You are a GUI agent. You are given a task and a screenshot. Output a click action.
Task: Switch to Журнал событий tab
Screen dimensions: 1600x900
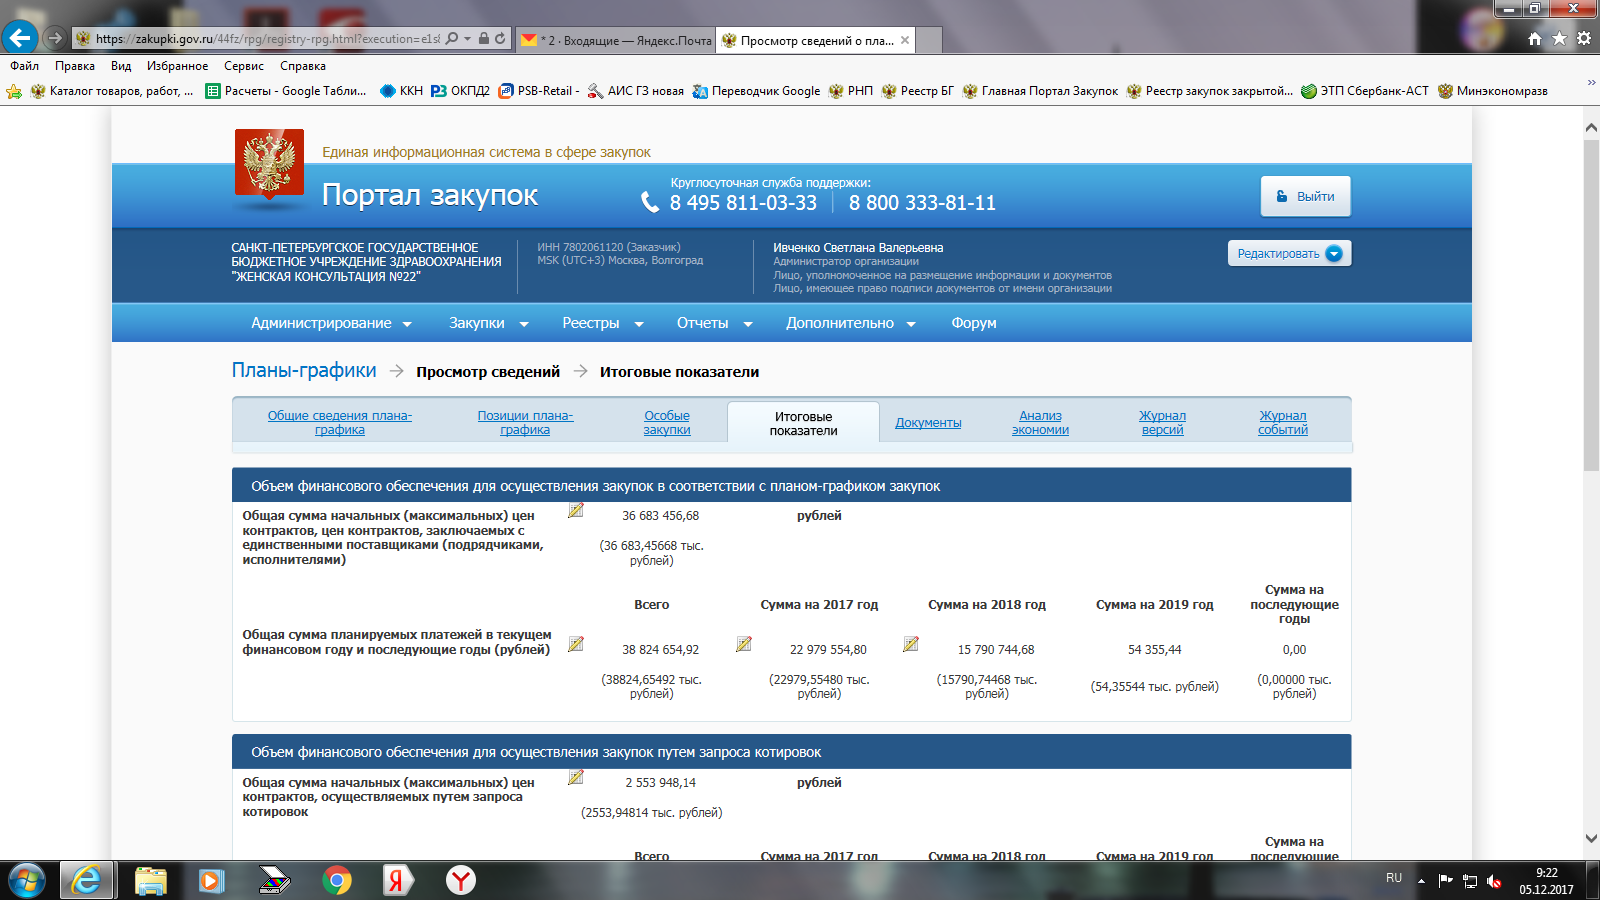pos(1283,422)
